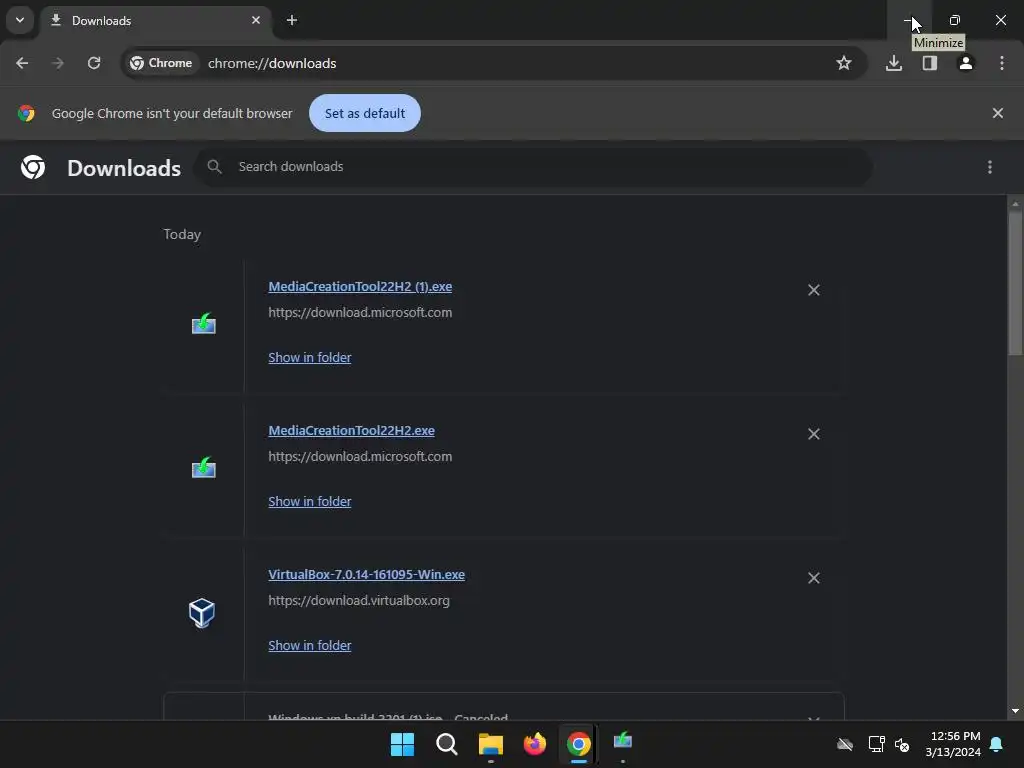Click the Chrome site info chip
The width and height of the screenshot is (1024, 768).
pos(161,63)
